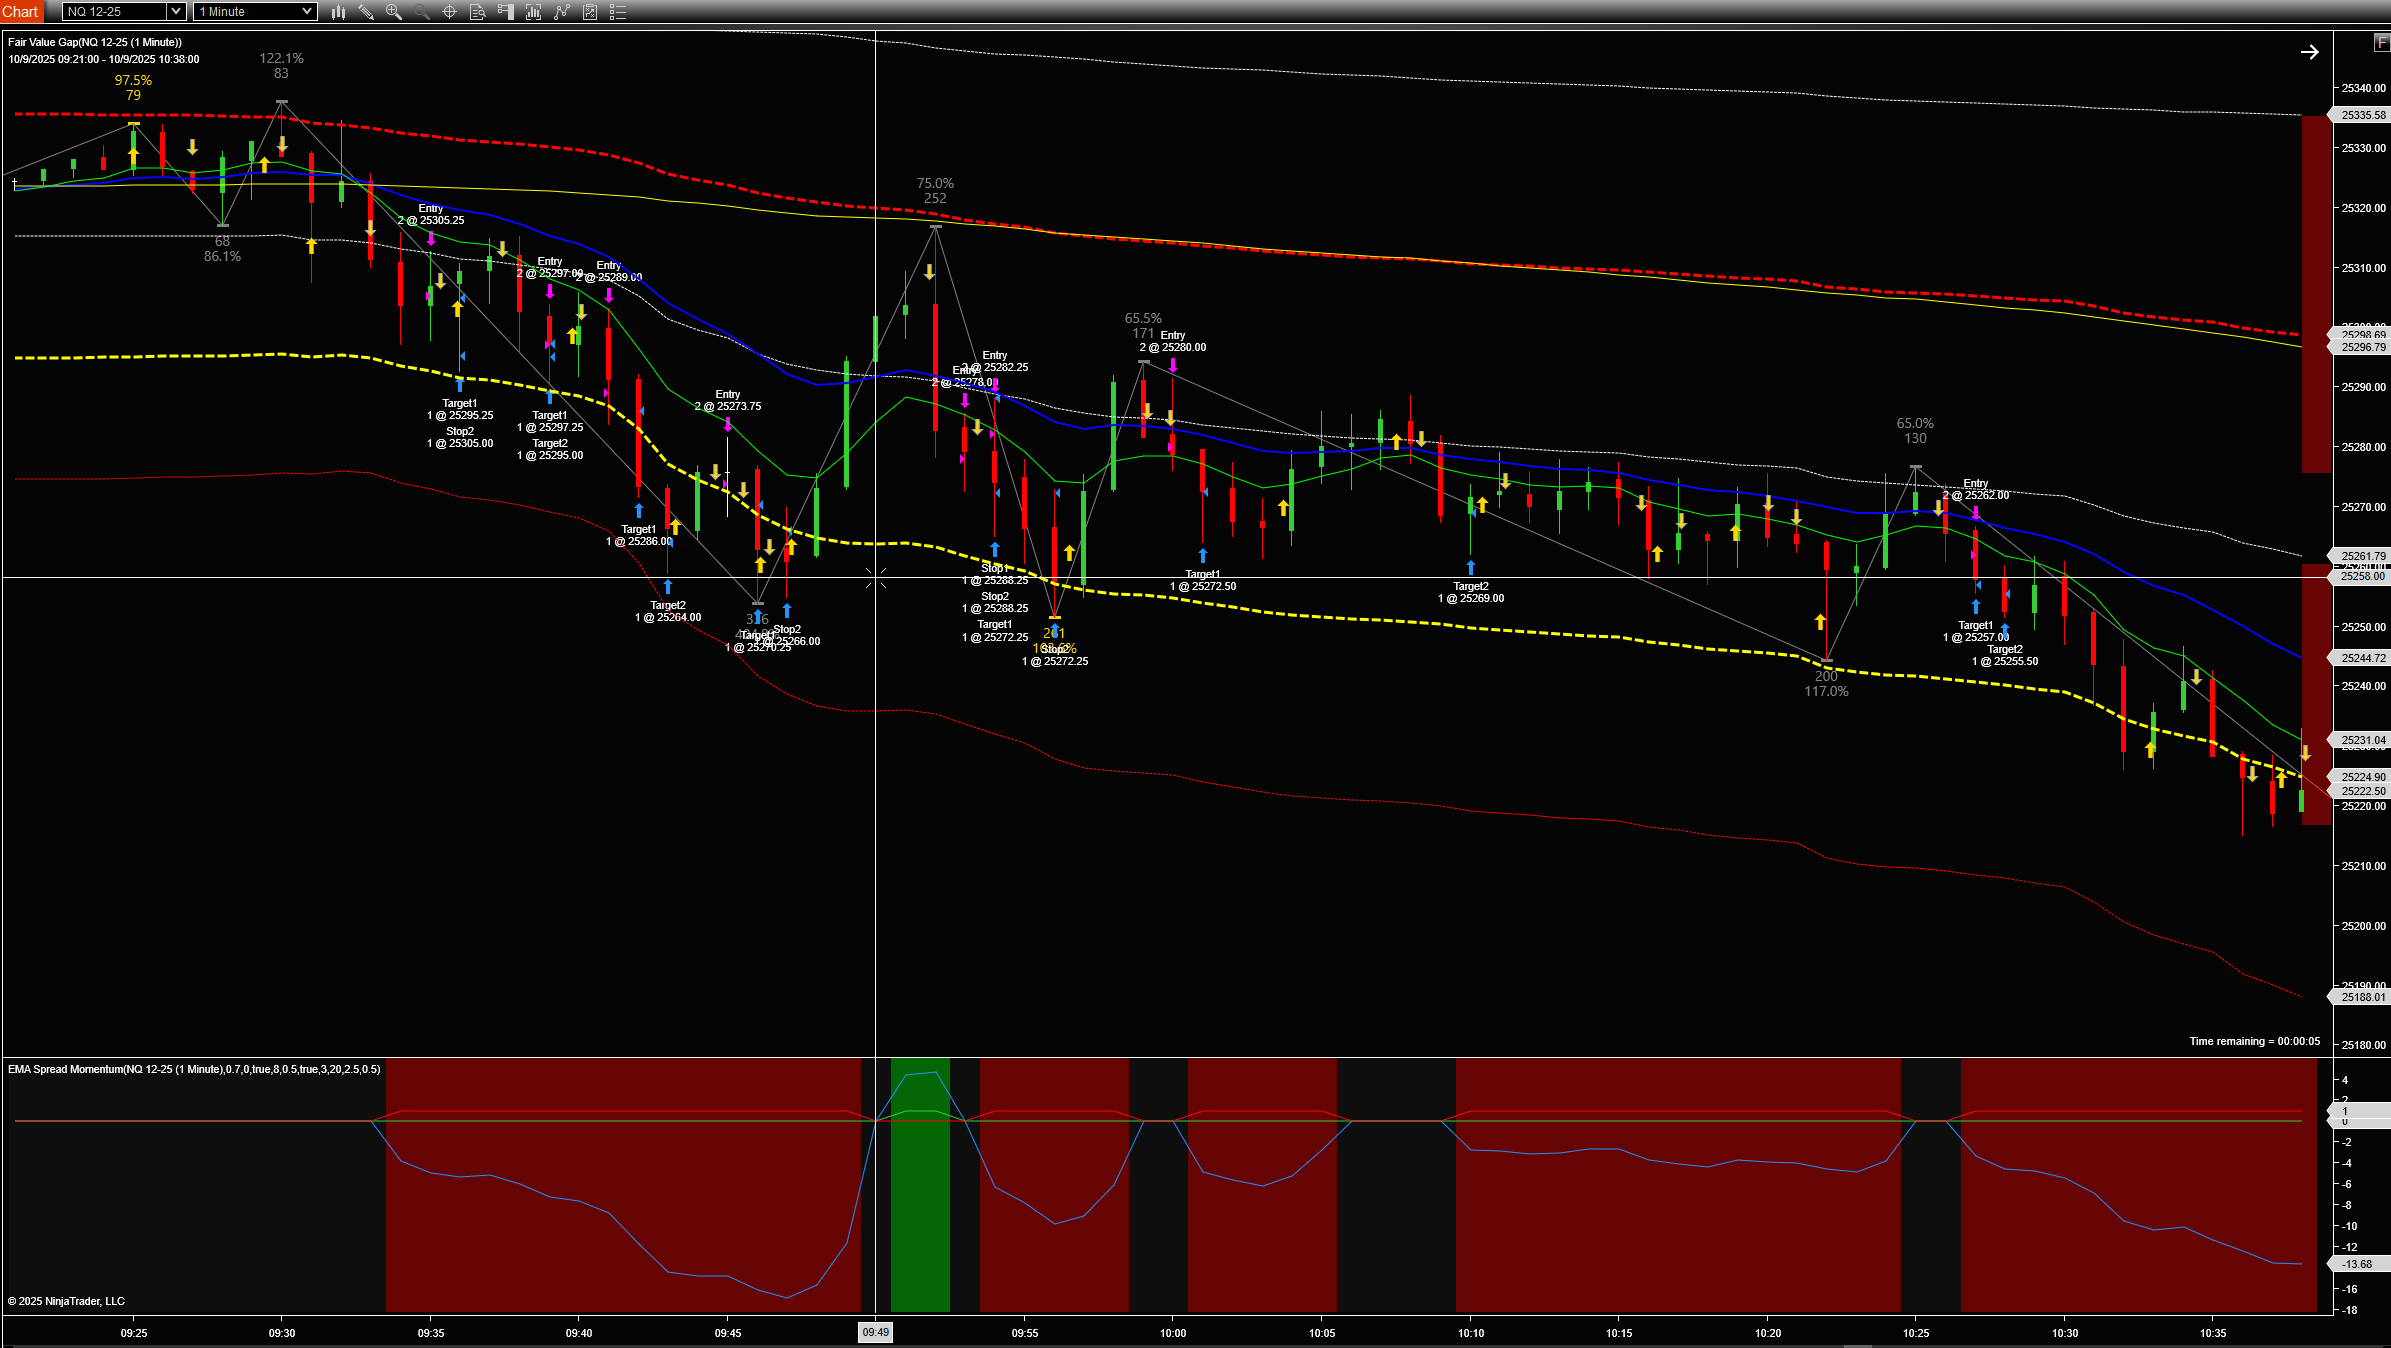Open the bar type (candlestick) icon
The image size is (2391, 1348).
point(339,12)
